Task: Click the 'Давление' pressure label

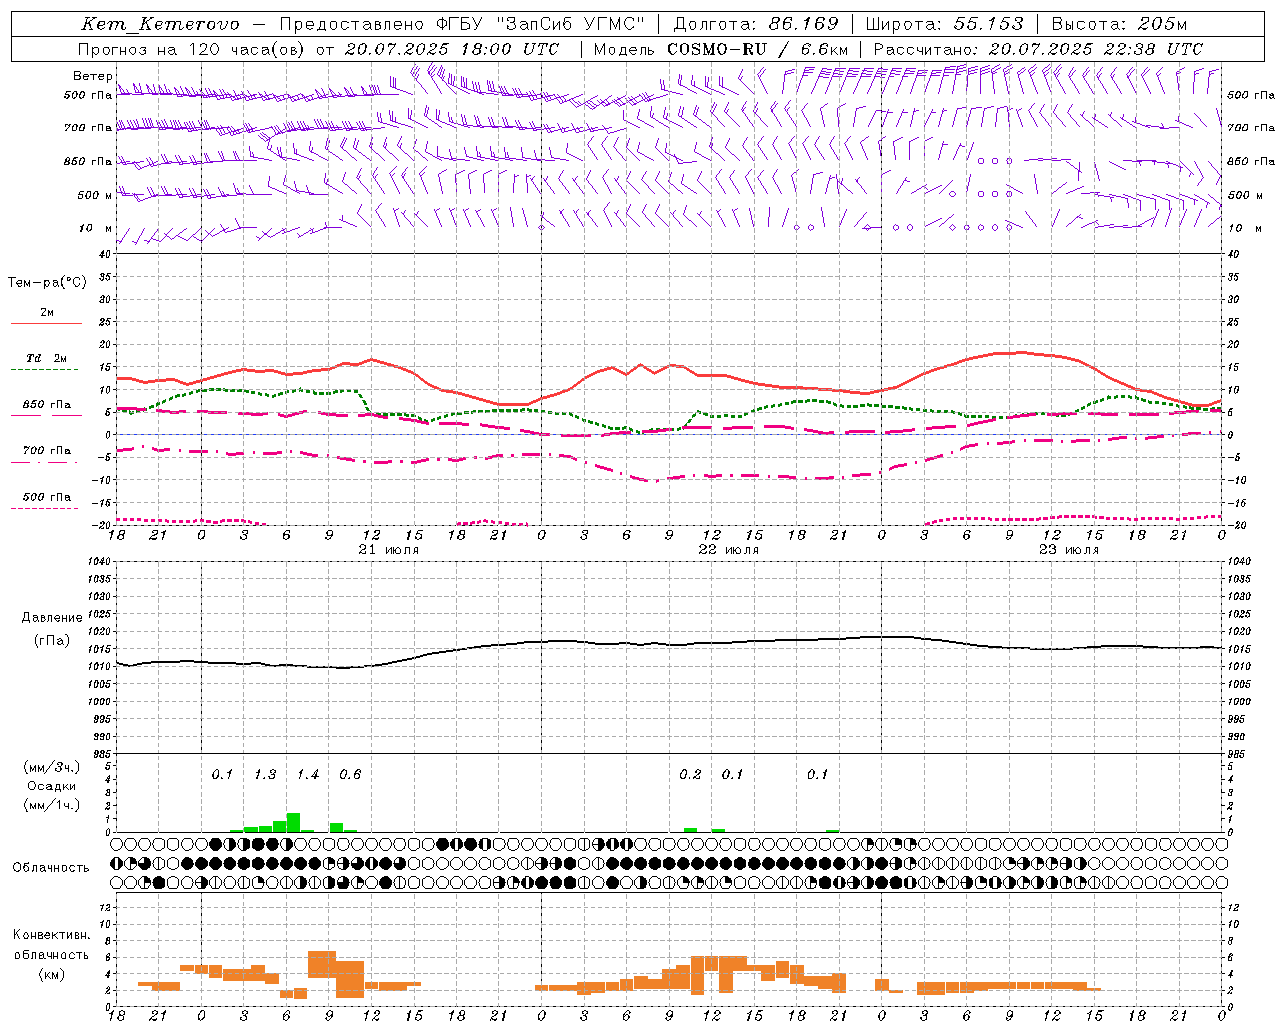Action: (52, 618)
